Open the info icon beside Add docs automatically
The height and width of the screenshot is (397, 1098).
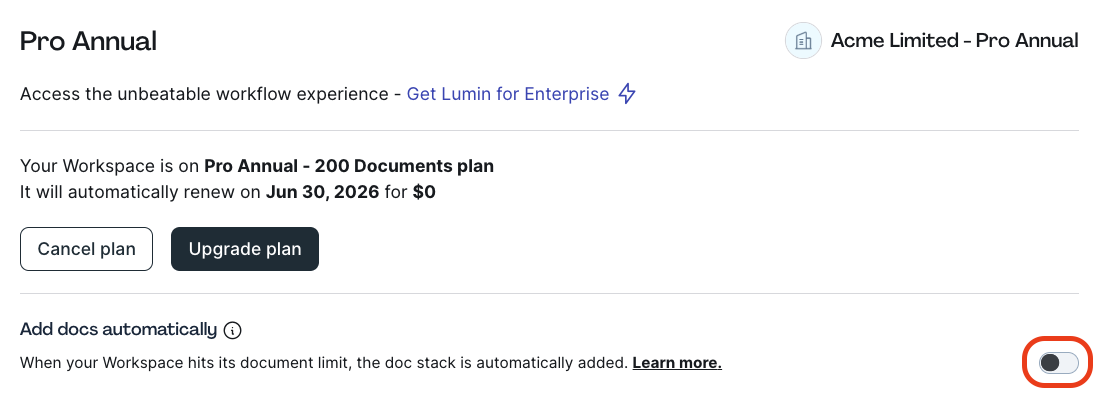coord(232,330)
